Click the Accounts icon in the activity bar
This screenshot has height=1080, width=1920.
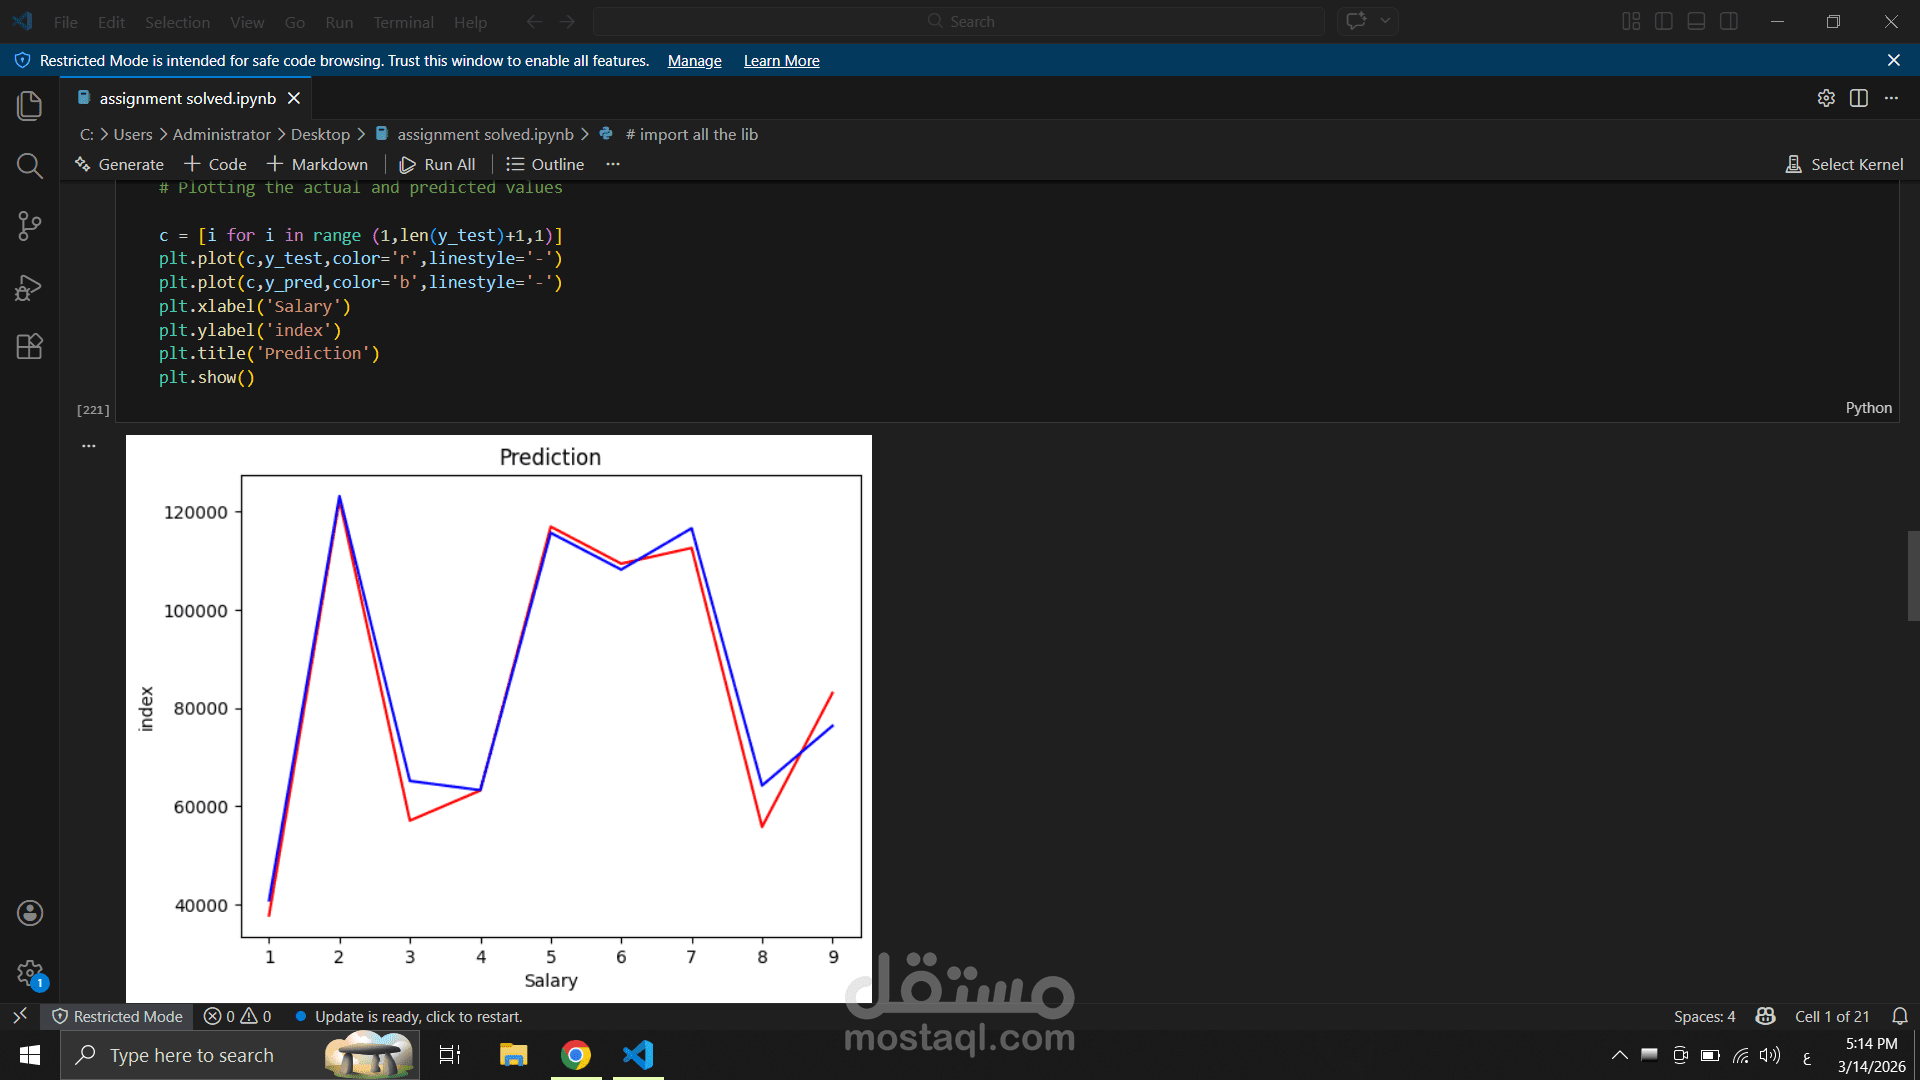point(29,912)
